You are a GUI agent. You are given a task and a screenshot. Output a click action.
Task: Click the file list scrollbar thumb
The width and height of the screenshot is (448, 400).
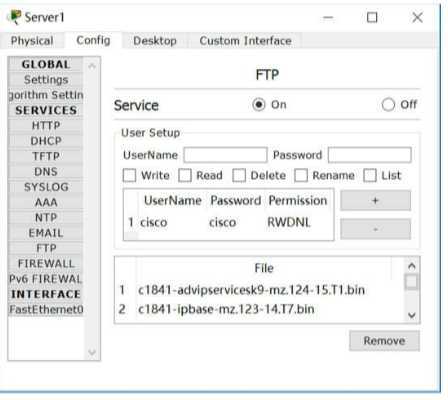pyautogui.click(x=412, y=282)
